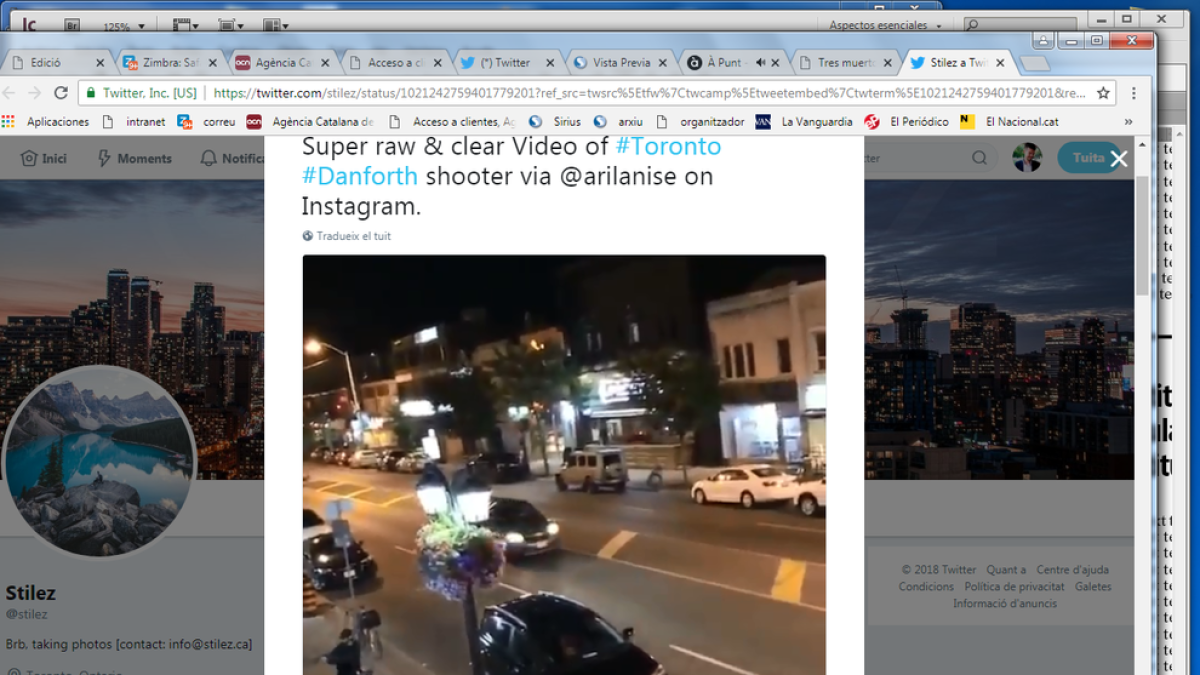Screen dimensions: 1200x675
Task: Open the Sirius bookmark icon
Action: point(535,122)
